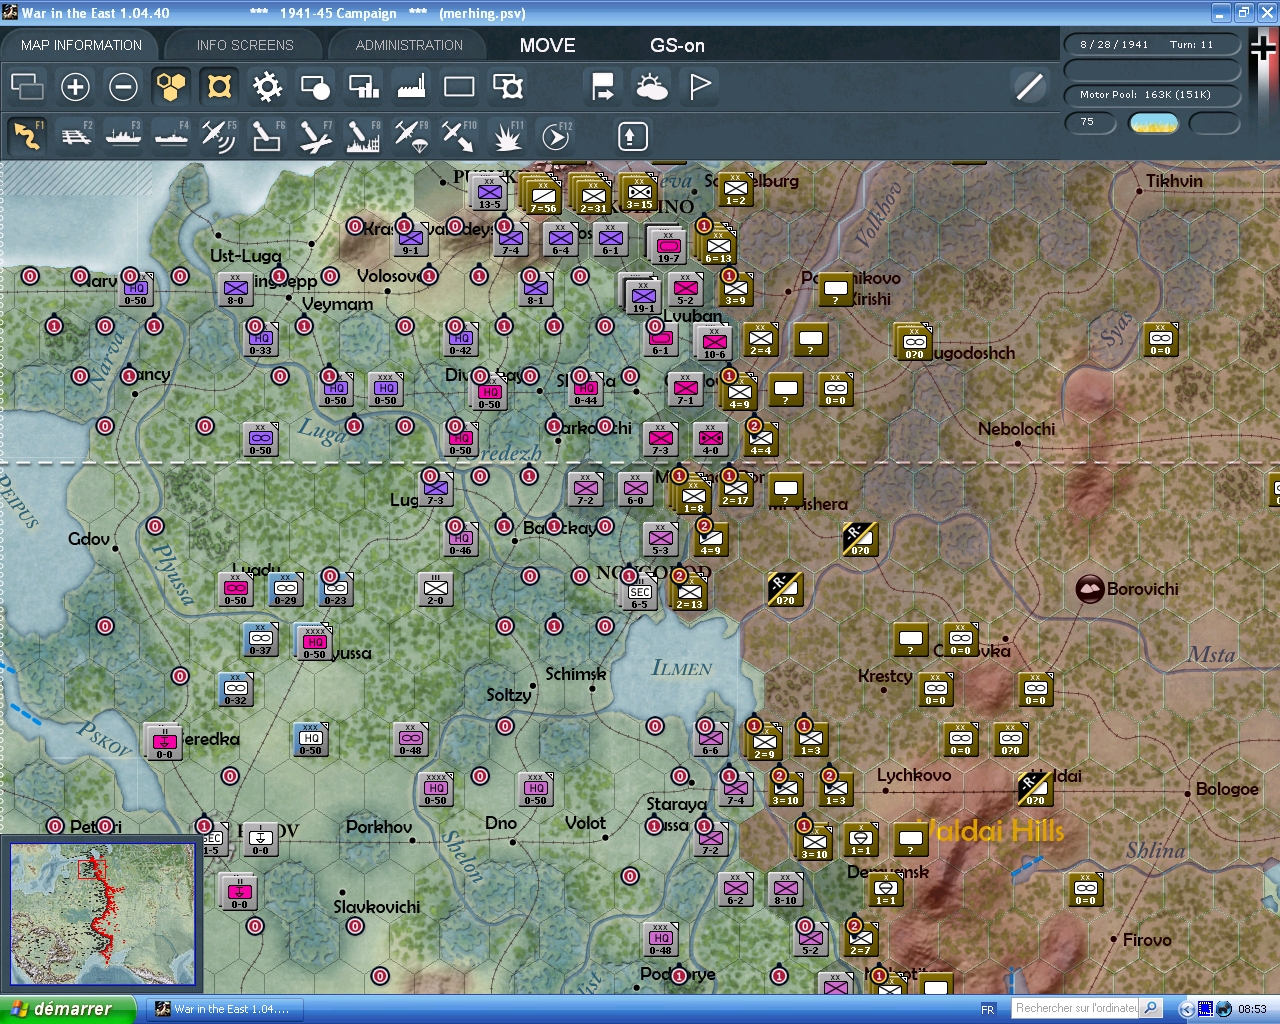
Task: Select the Soviet 7=56 unit stack
Action: [x=543, y=195]
